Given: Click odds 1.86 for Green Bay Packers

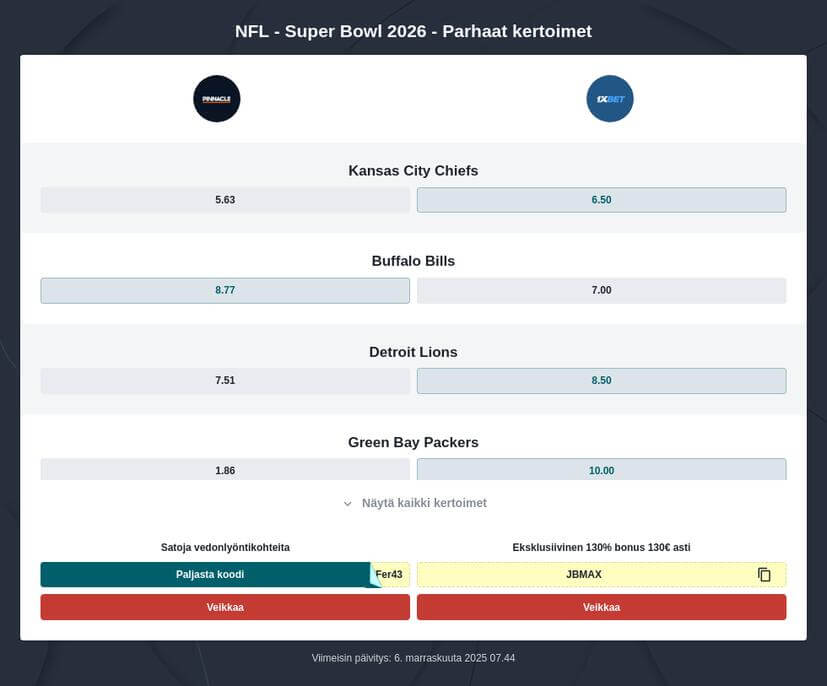Looking at the screenshot, I should [224, 469].
